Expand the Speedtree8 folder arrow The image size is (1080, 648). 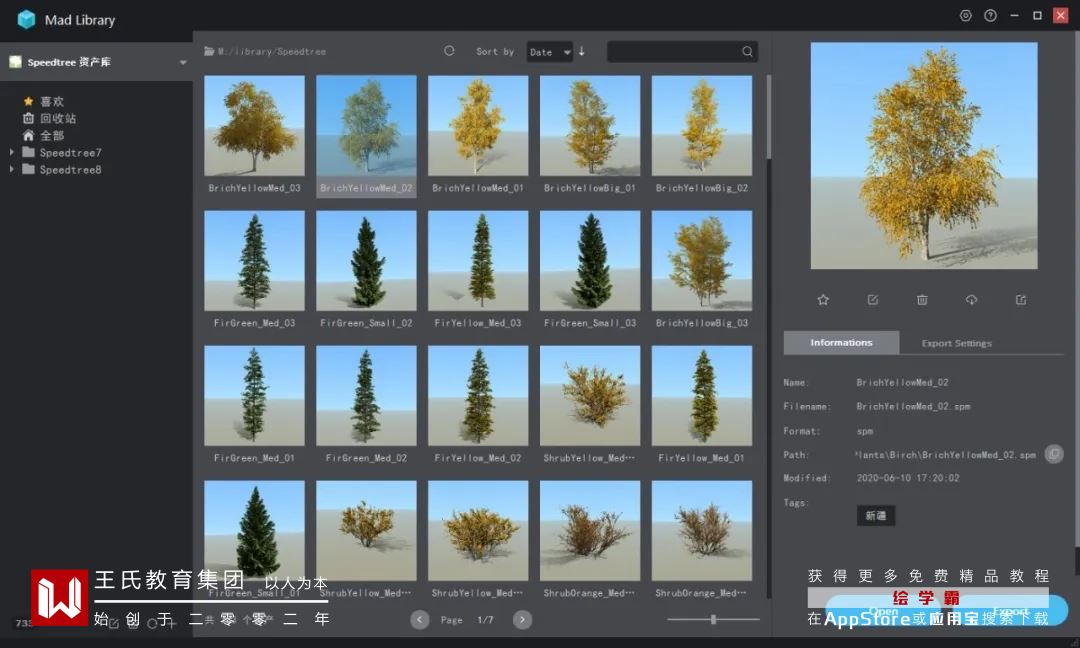[11, 169]
